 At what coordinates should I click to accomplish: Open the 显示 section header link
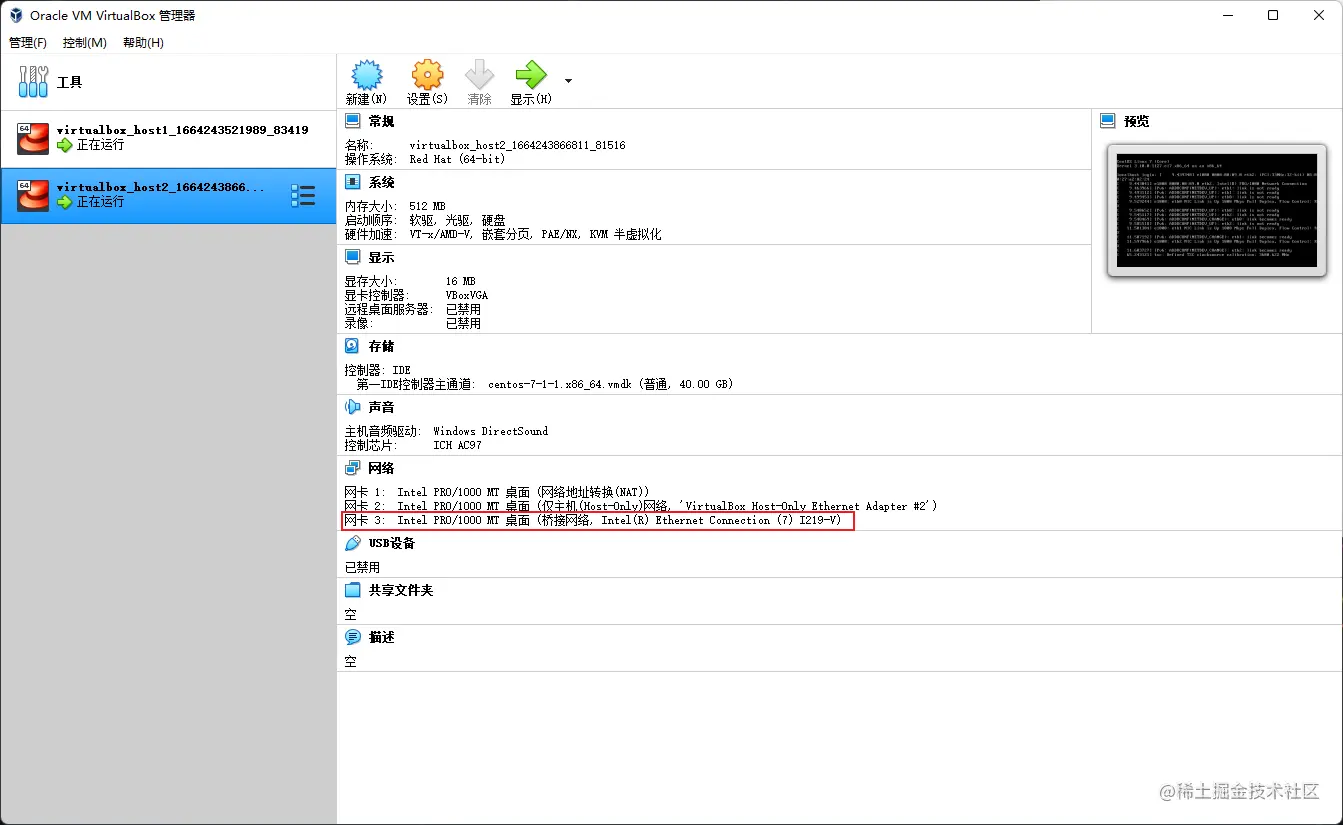(381, 257)
